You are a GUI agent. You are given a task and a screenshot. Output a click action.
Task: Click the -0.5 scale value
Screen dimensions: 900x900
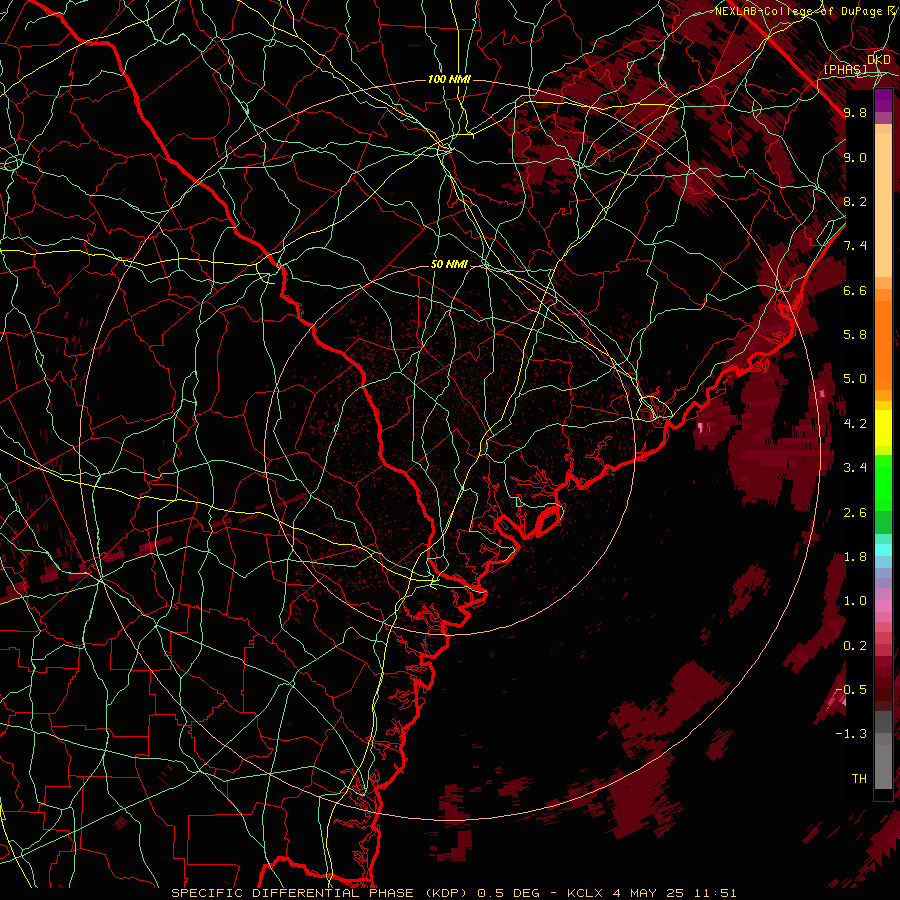pyautogui.click(x=851, y=690)
